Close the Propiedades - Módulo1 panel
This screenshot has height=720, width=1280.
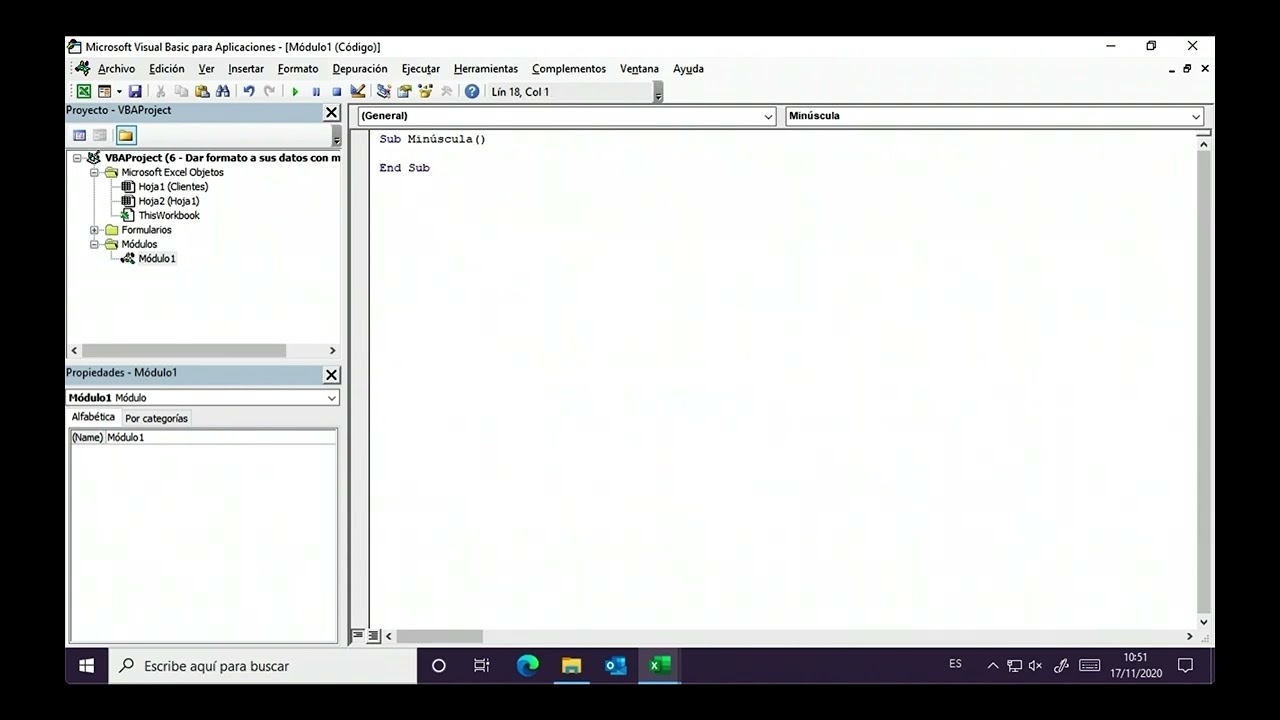point(332,375)
